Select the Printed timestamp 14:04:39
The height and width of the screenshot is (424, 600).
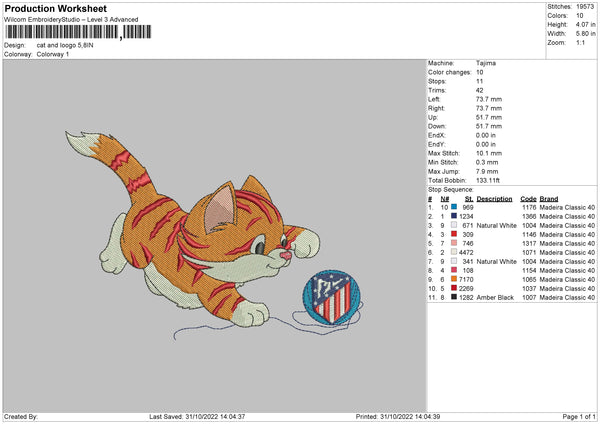(426, 416)
